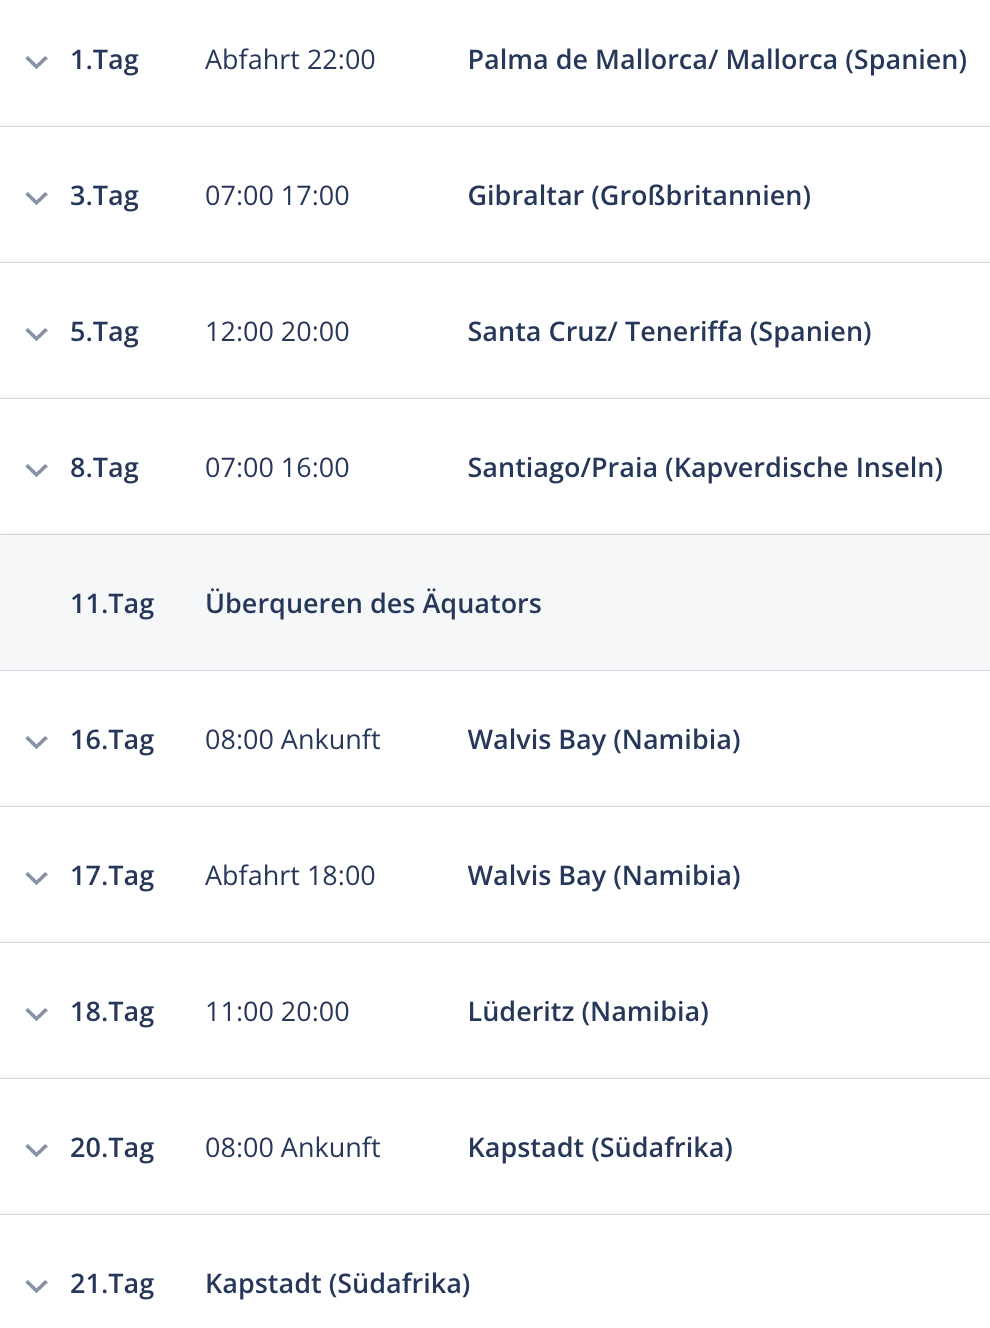Select the 11.Tag day label
Screen dimensions: 990x1328
[x=112, y=604]
